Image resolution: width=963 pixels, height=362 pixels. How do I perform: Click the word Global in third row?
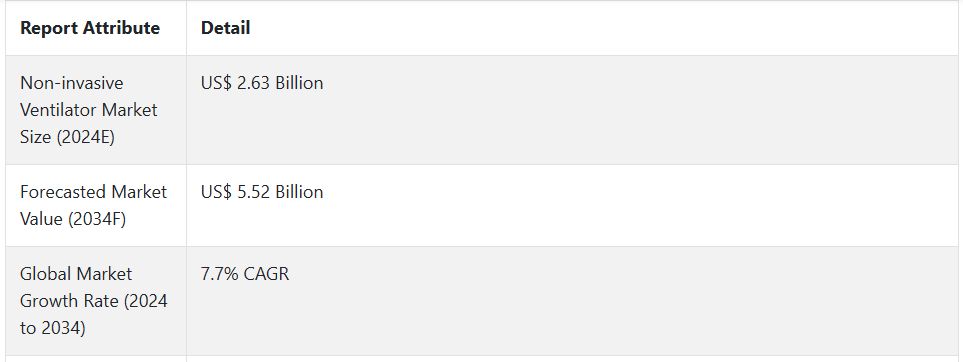tap(45, 273)
